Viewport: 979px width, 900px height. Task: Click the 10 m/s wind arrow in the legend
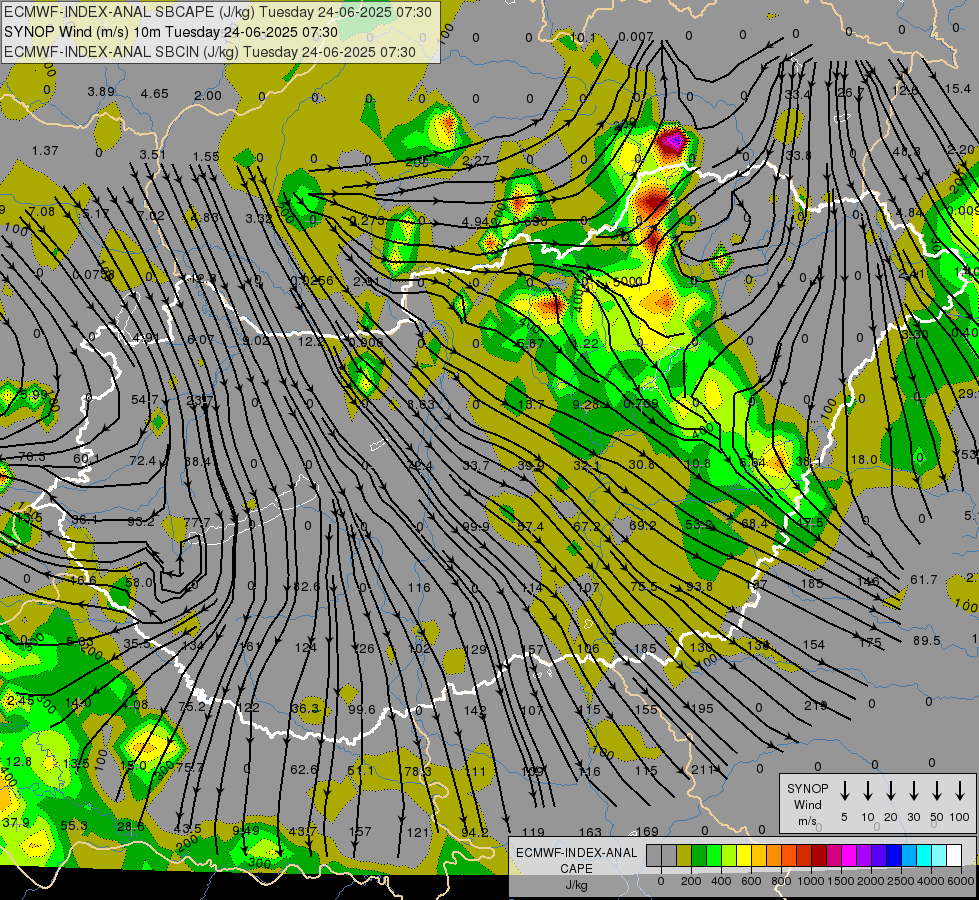(868, 791)
